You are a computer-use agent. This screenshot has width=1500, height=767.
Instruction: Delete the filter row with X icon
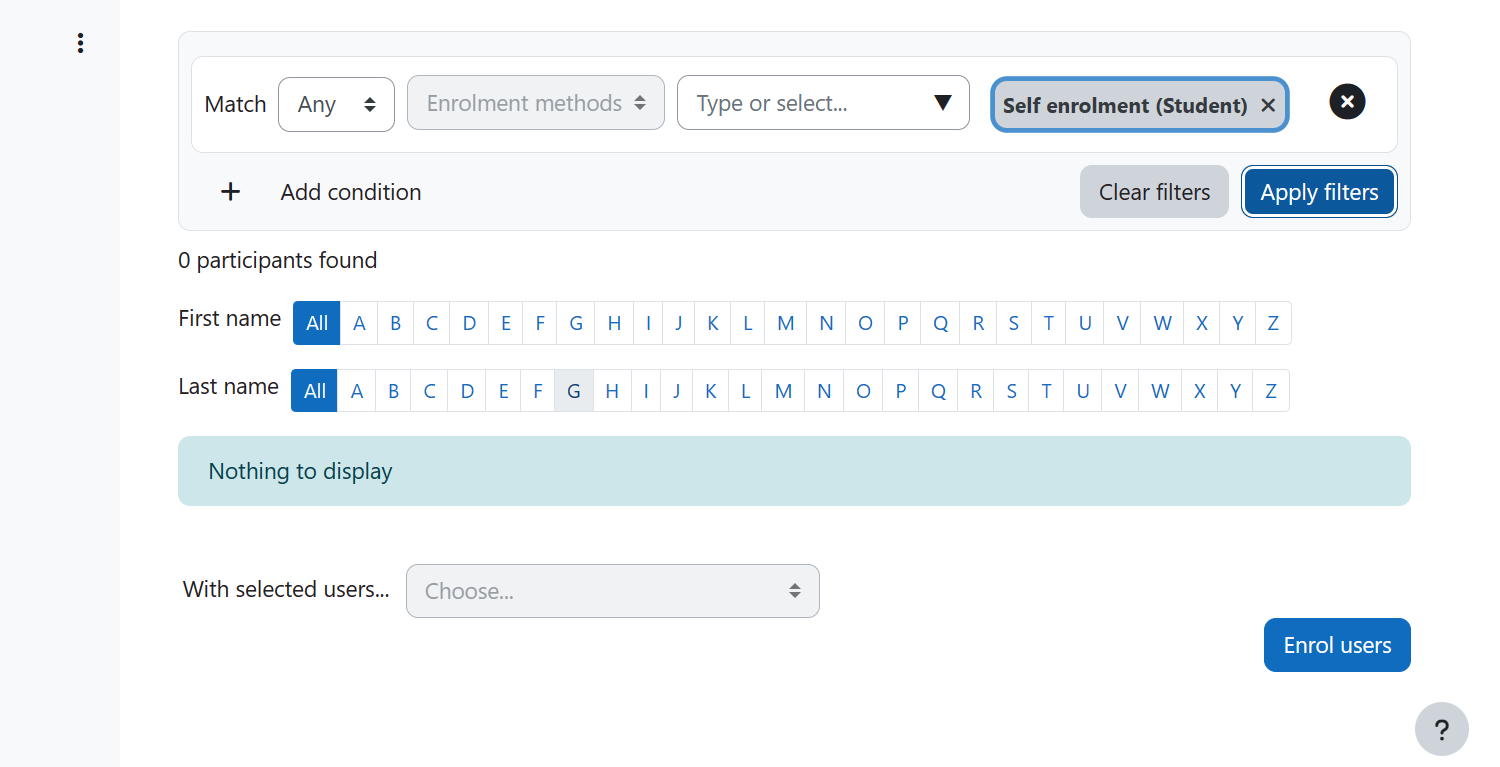[1347, 101]
